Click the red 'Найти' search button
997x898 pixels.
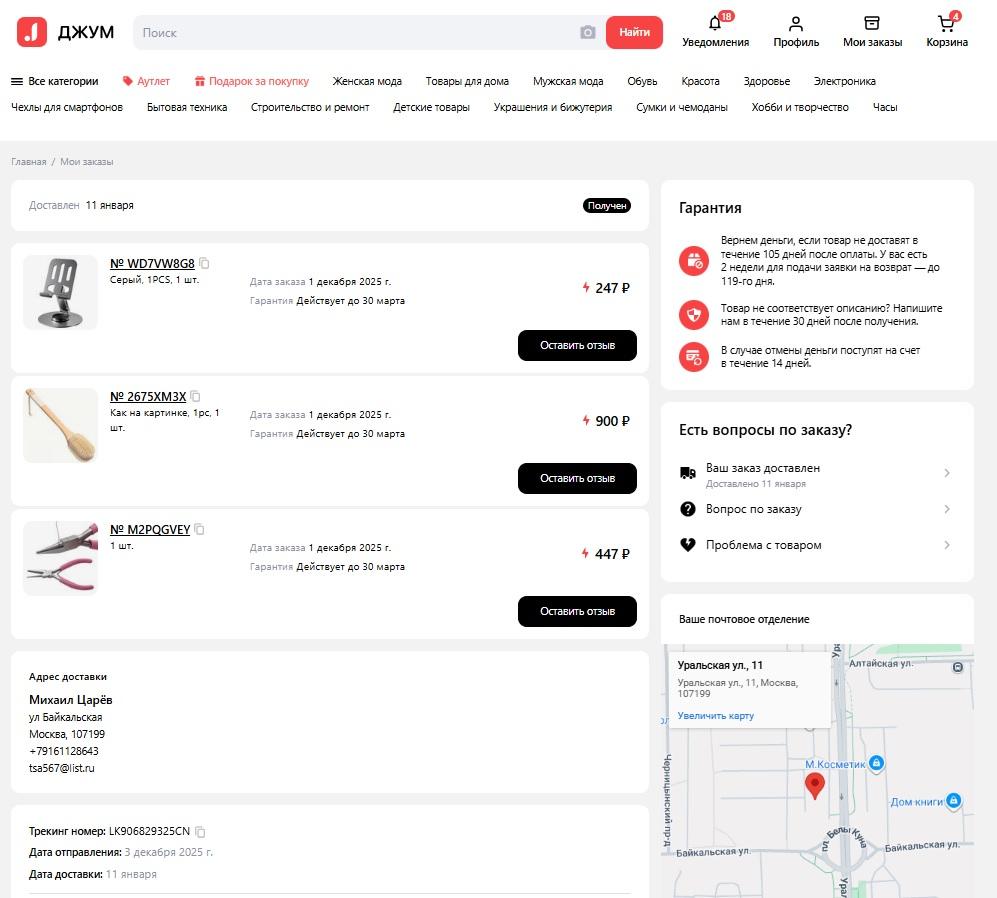pyautogui.click(x=634, y=32)
